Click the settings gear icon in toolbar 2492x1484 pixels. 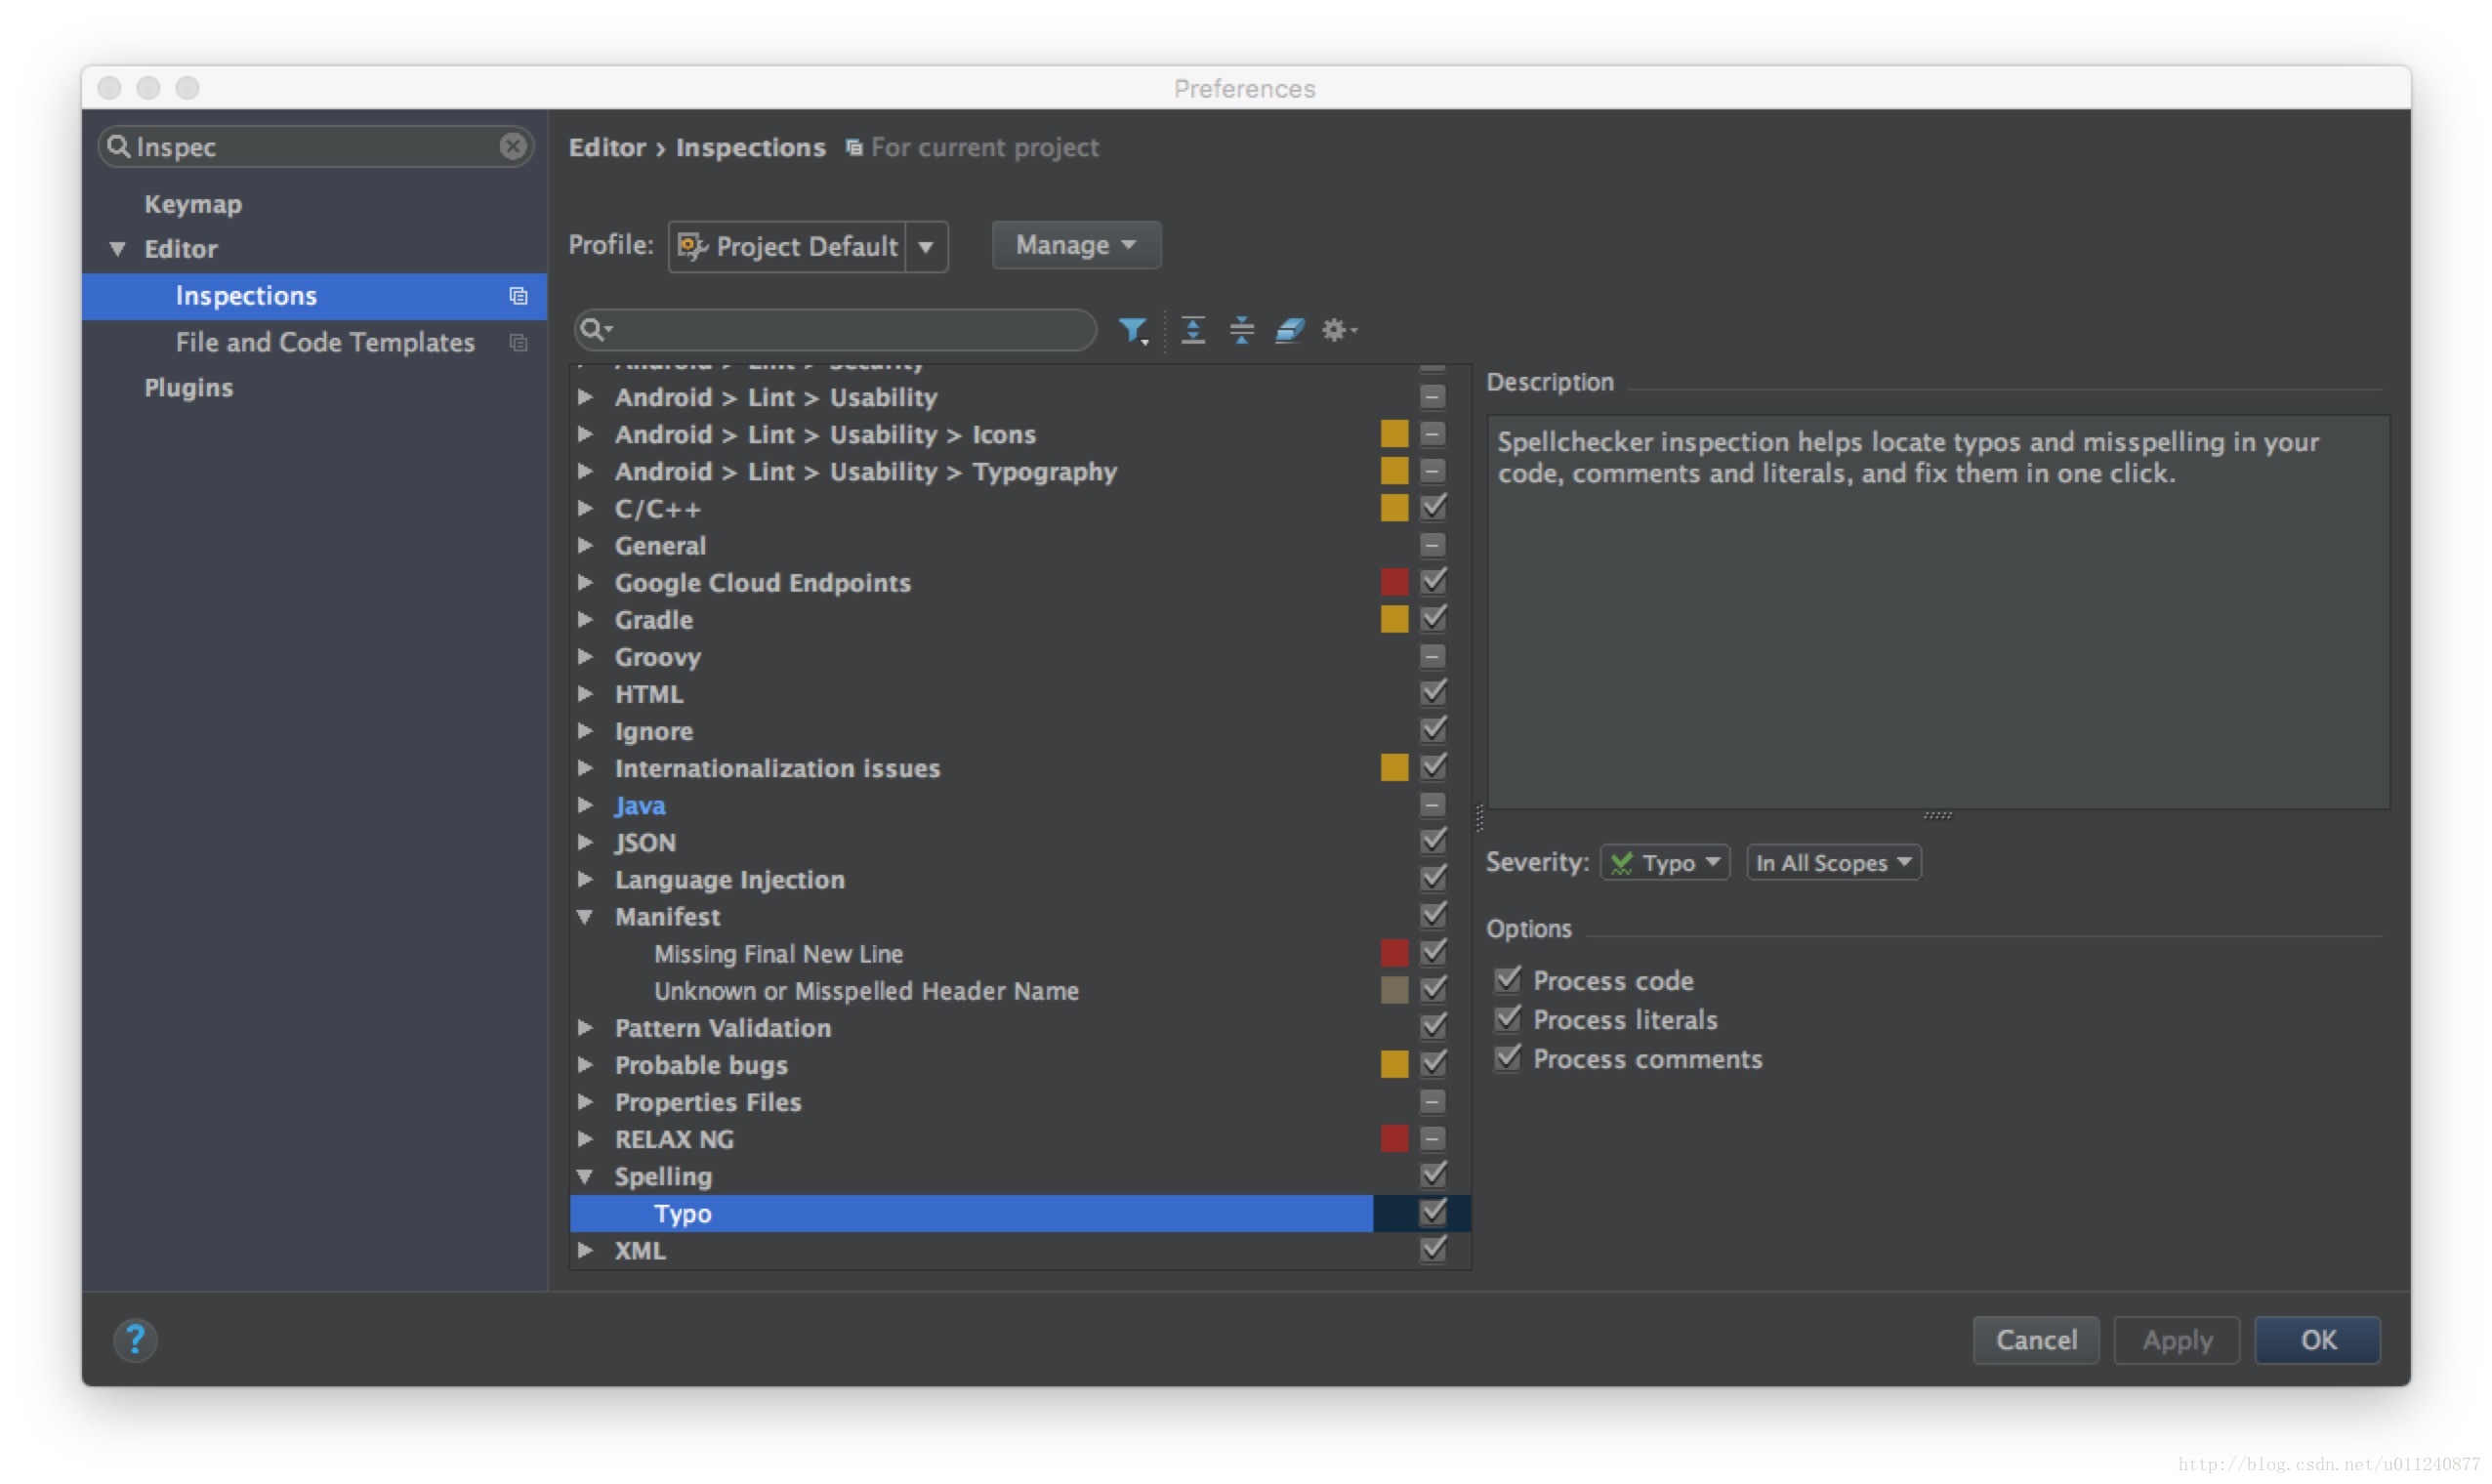1339,329
